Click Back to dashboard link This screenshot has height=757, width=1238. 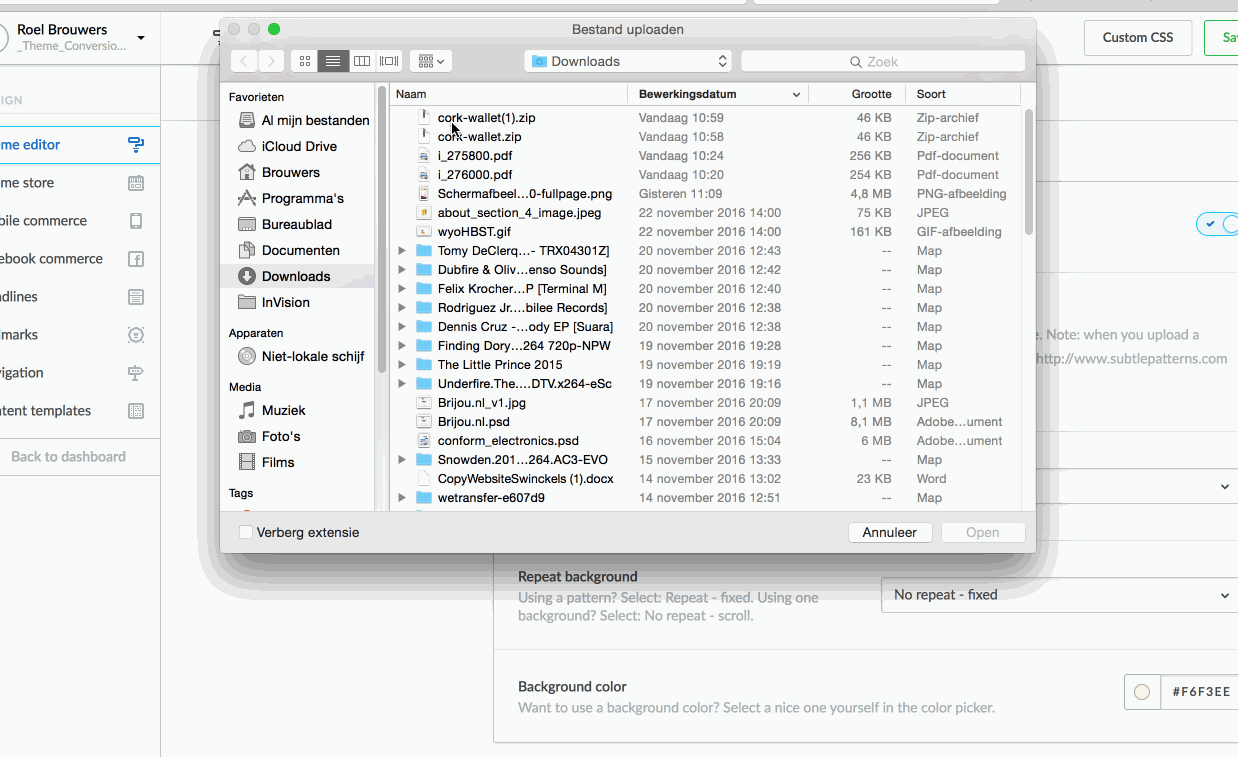pyautogui.click(x=69, y=457)
